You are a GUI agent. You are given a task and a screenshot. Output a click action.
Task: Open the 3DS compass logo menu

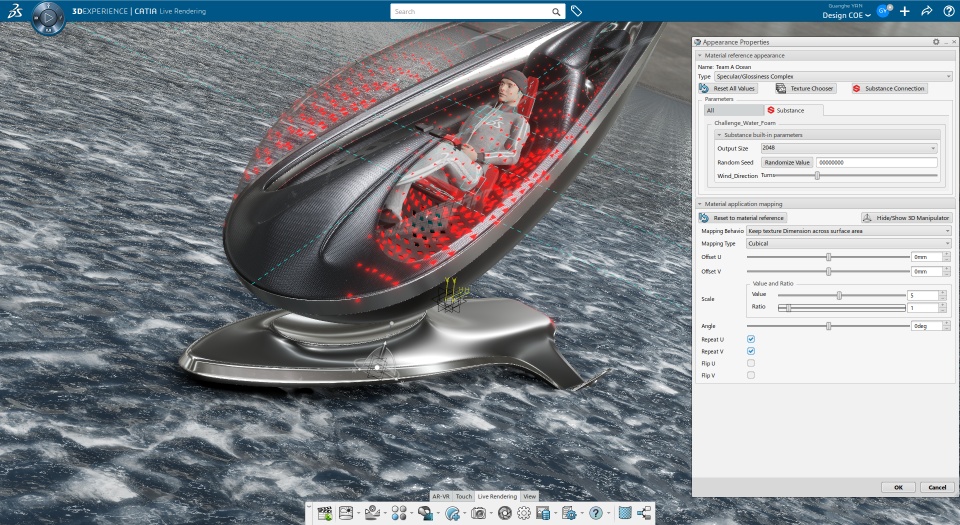coord(15,10)
